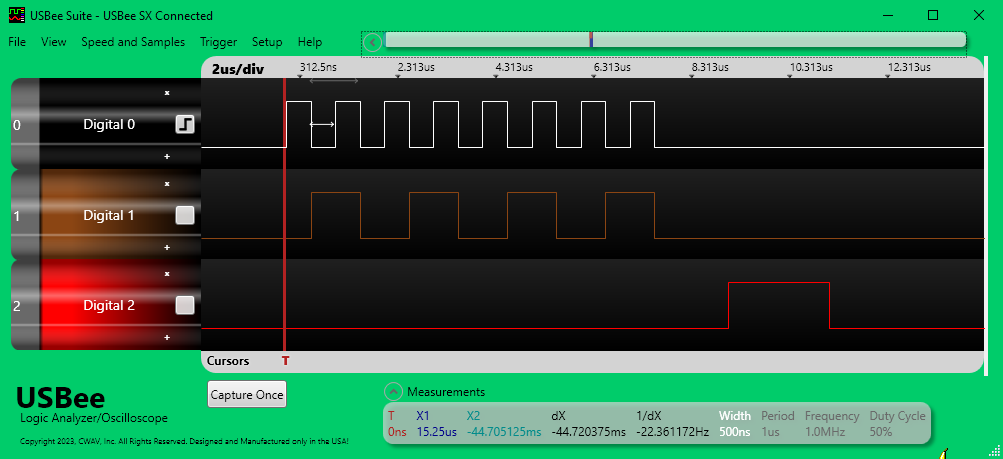Click the + button below Digital 0
Image resolution: width=1003 pixels, height=459 pixels.
click(x=167, y=157)
